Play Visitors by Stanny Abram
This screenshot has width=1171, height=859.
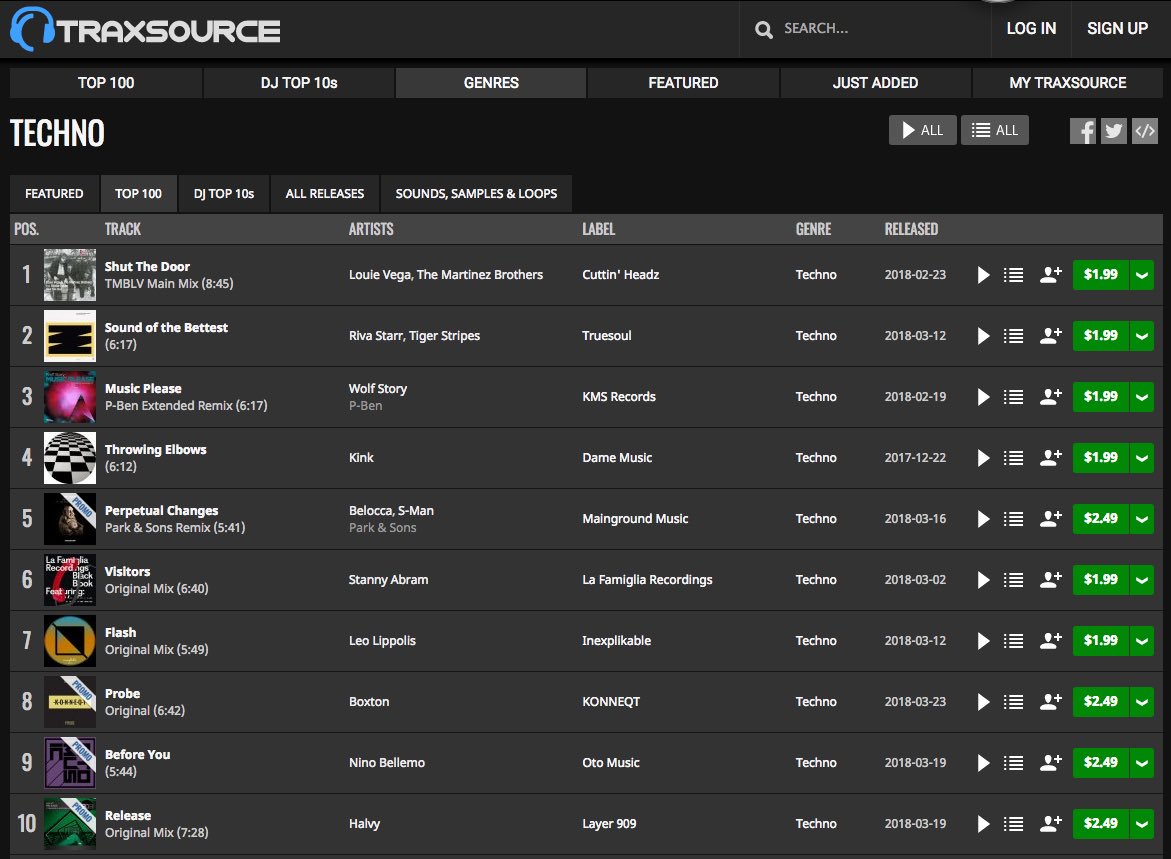coord(984,580)
